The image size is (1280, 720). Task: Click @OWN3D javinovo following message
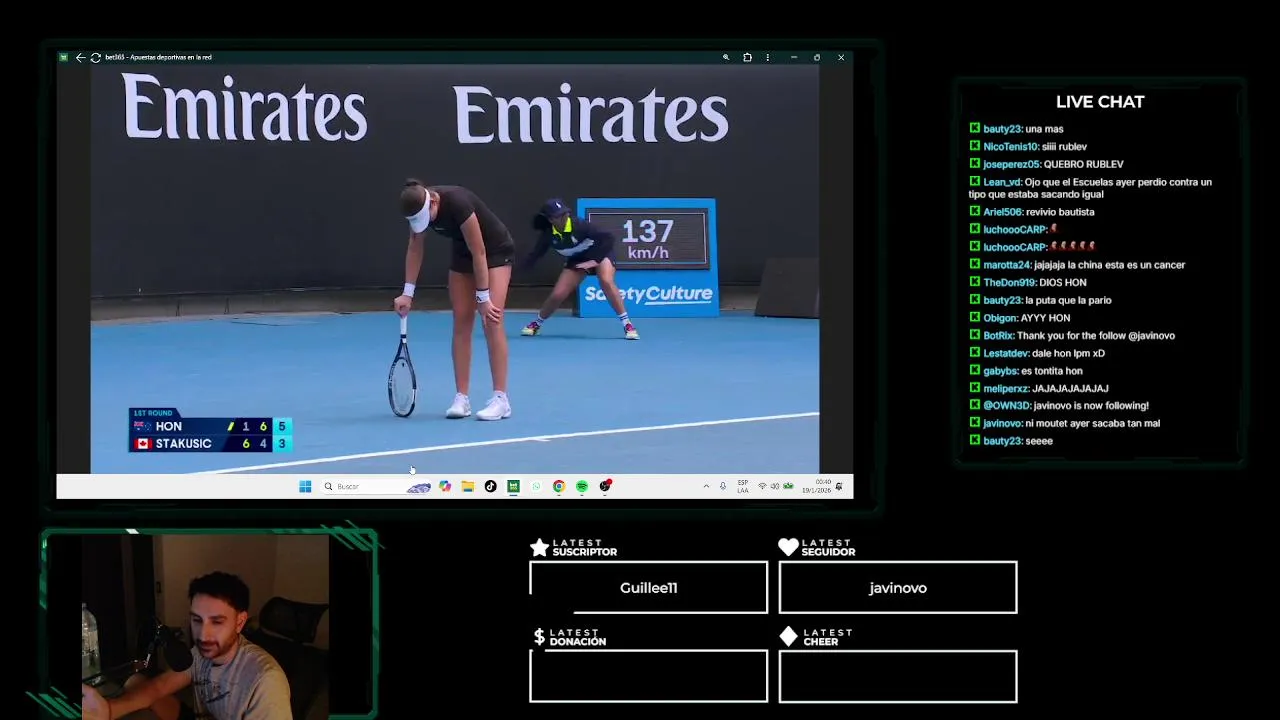(1059, 406)
